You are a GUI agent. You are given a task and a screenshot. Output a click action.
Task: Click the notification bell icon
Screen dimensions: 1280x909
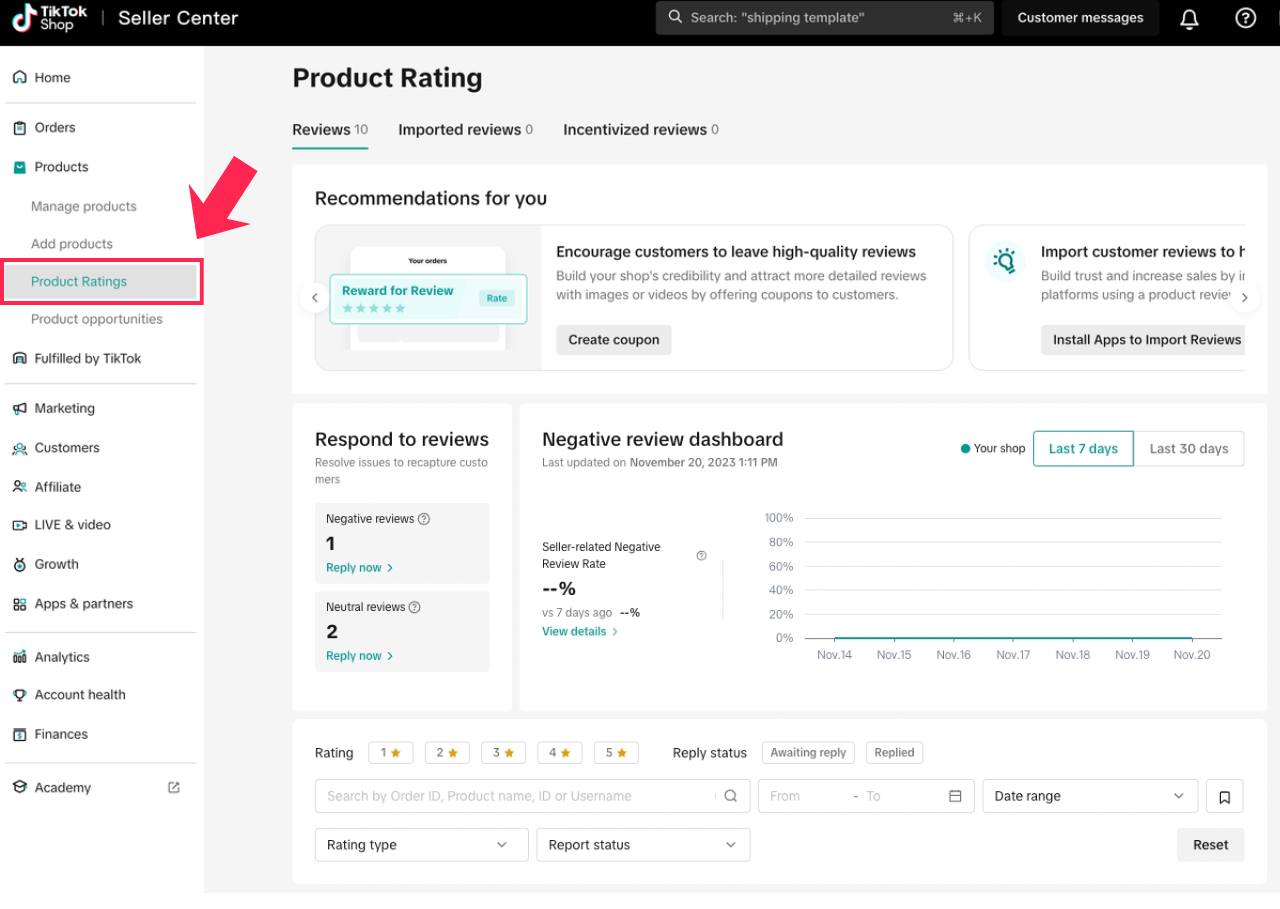1189,18
